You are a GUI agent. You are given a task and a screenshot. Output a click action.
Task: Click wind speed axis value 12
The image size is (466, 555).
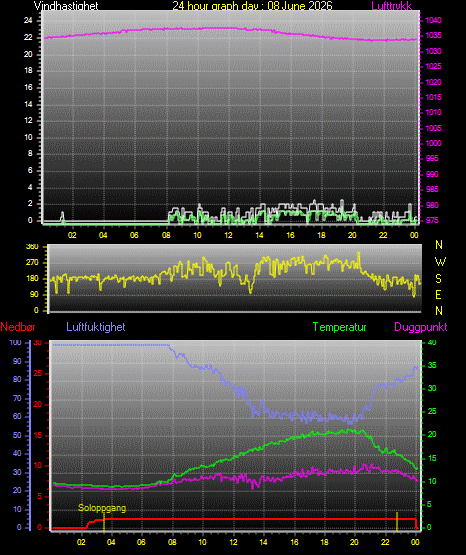pyautogui.click(x=28, y=121)
